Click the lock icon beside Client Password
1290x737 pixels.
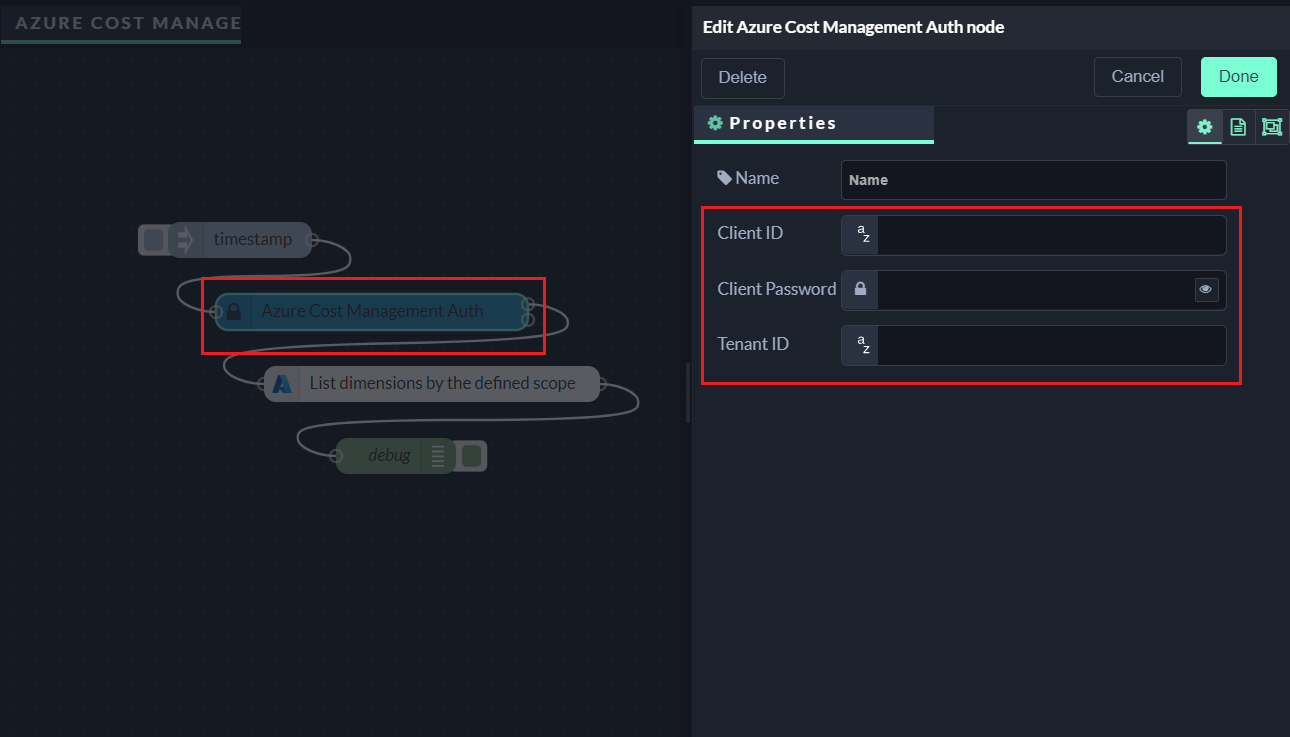pos(860,290)
